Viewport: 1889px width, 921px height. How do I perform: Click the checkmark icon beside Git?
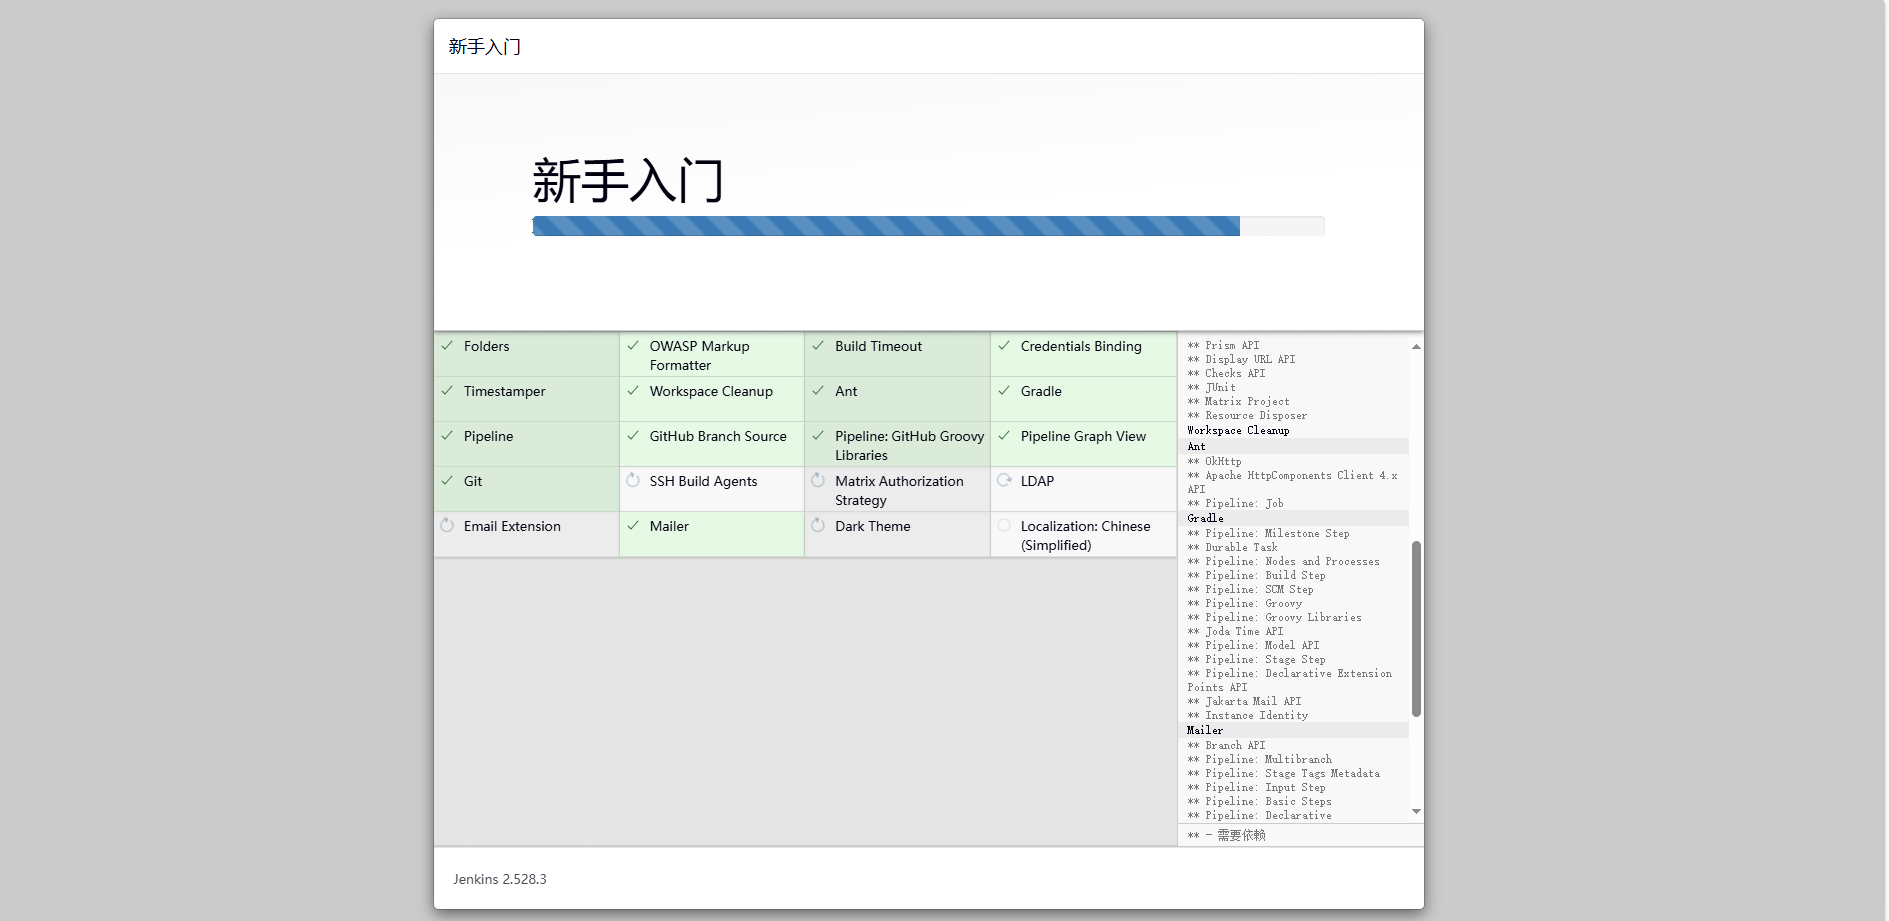click(447, 481)
